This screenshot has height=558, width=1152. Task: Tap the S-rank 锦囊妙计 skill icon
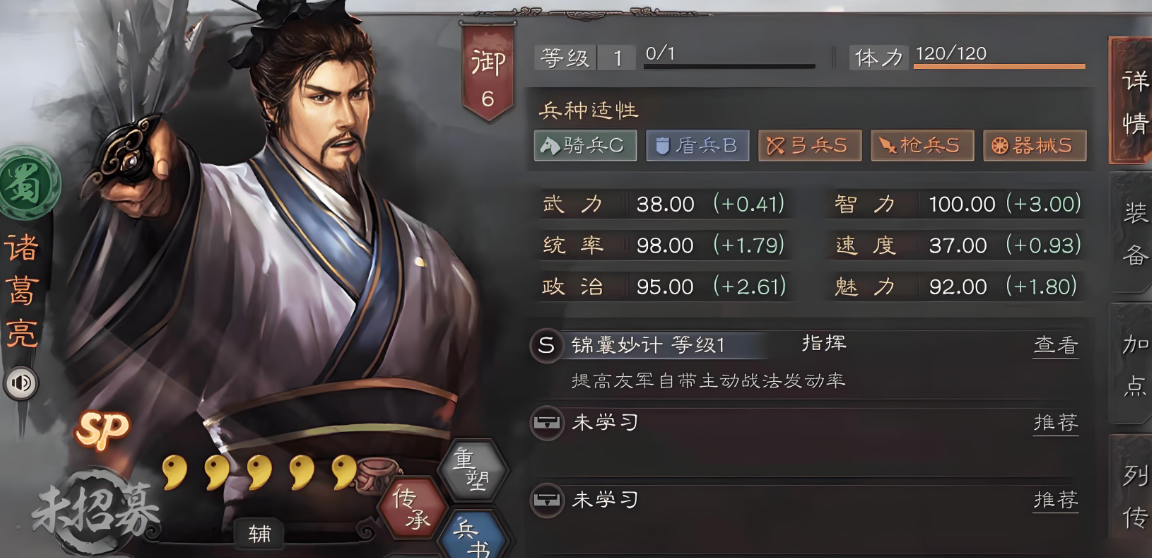pos(546,345)
